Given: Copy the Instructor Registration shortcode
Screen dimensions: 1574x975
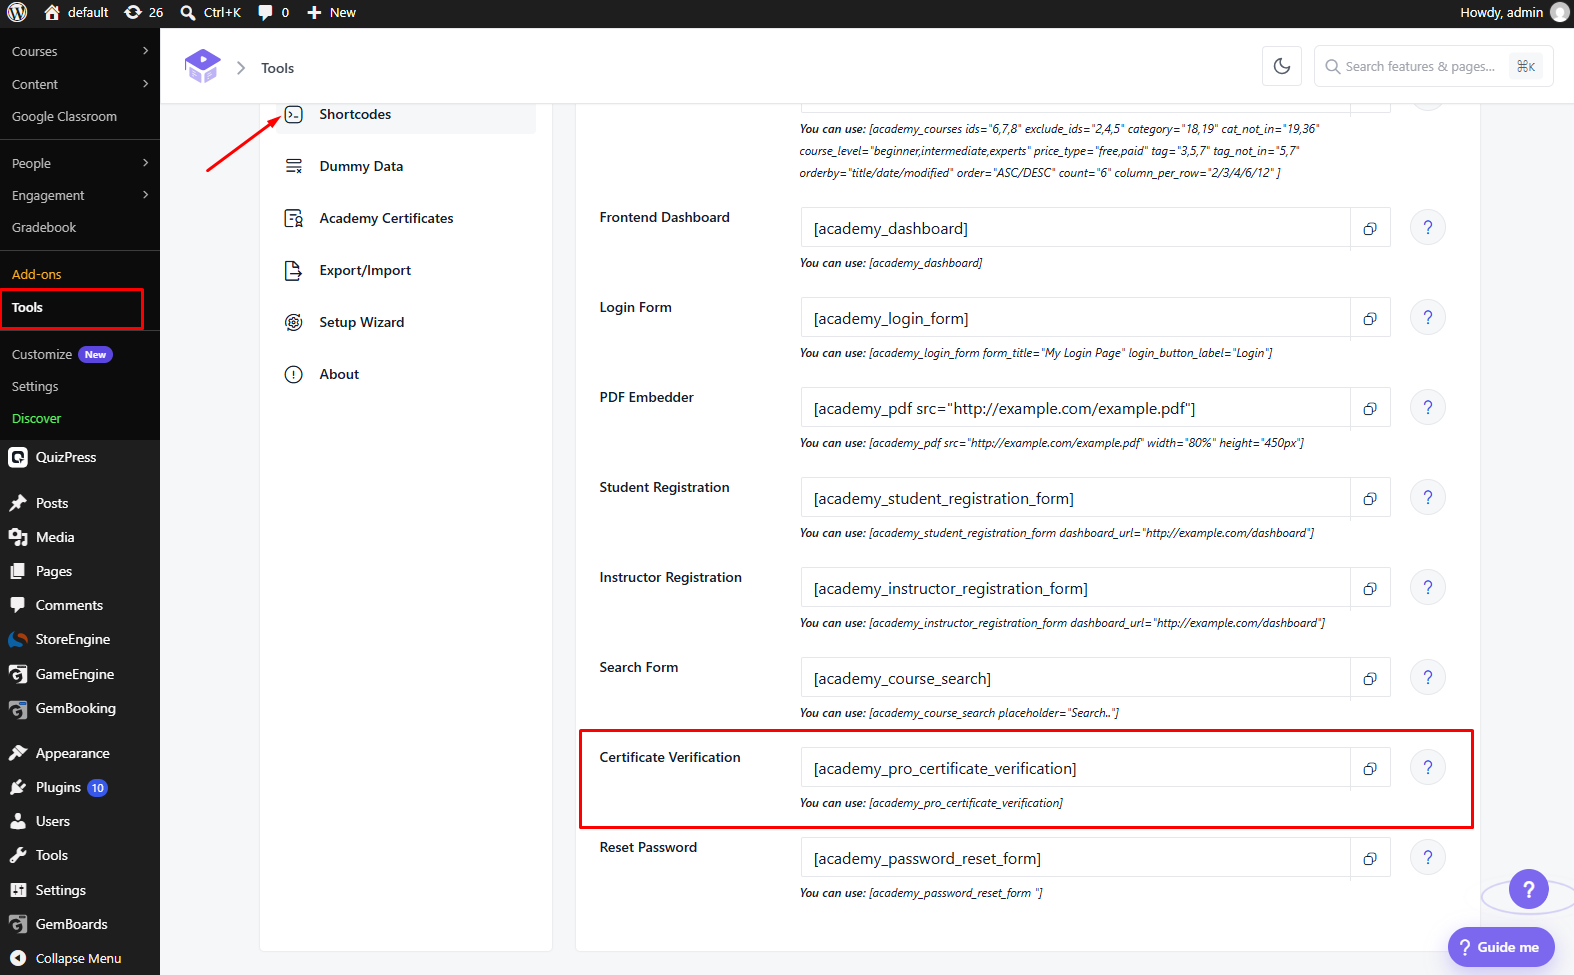Looking at the screenshot, I should click(x=1370, y=588).
